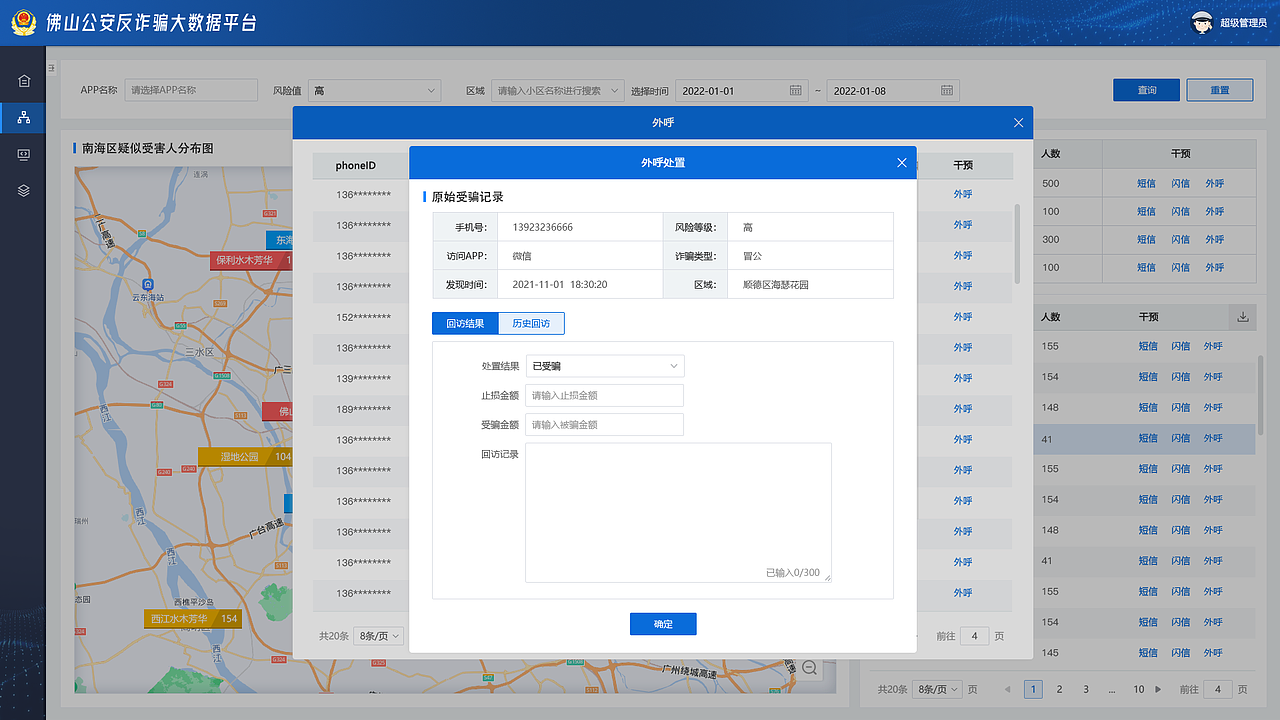This screenshot has width=1280, height=720.
Task: Click the region value 顺德区海慧花园
Action: 776,285
